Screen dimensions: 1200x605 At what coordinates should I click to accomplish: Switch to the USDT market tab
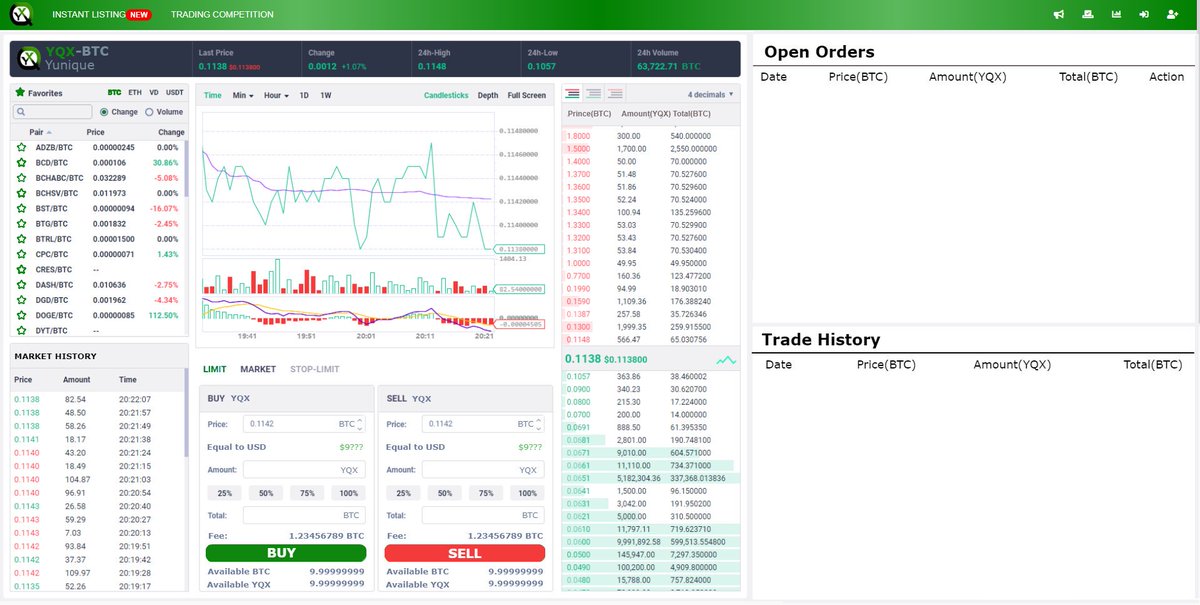point(175,93)
